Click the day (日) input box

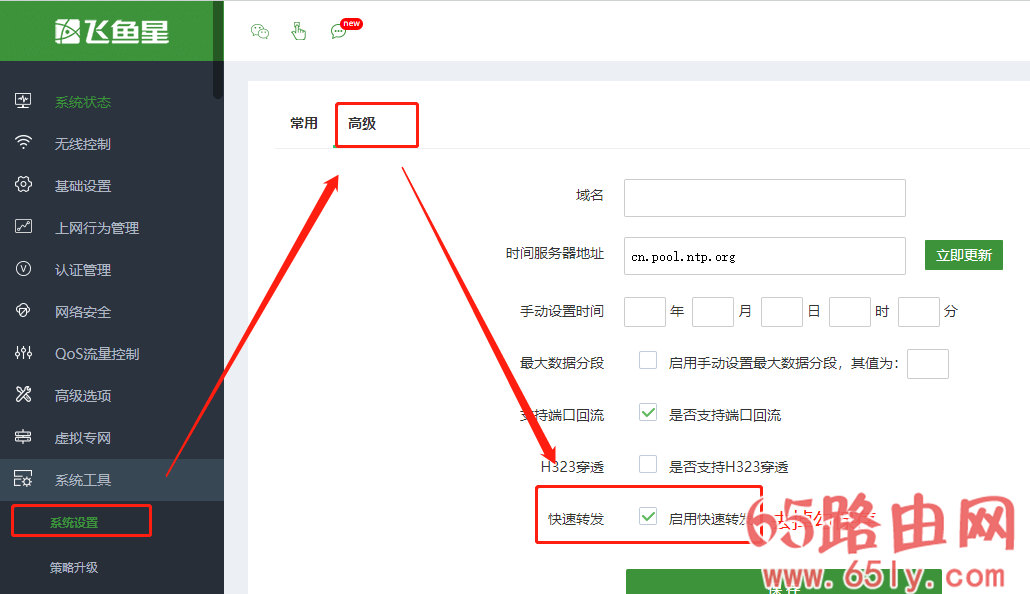(782, 311)
